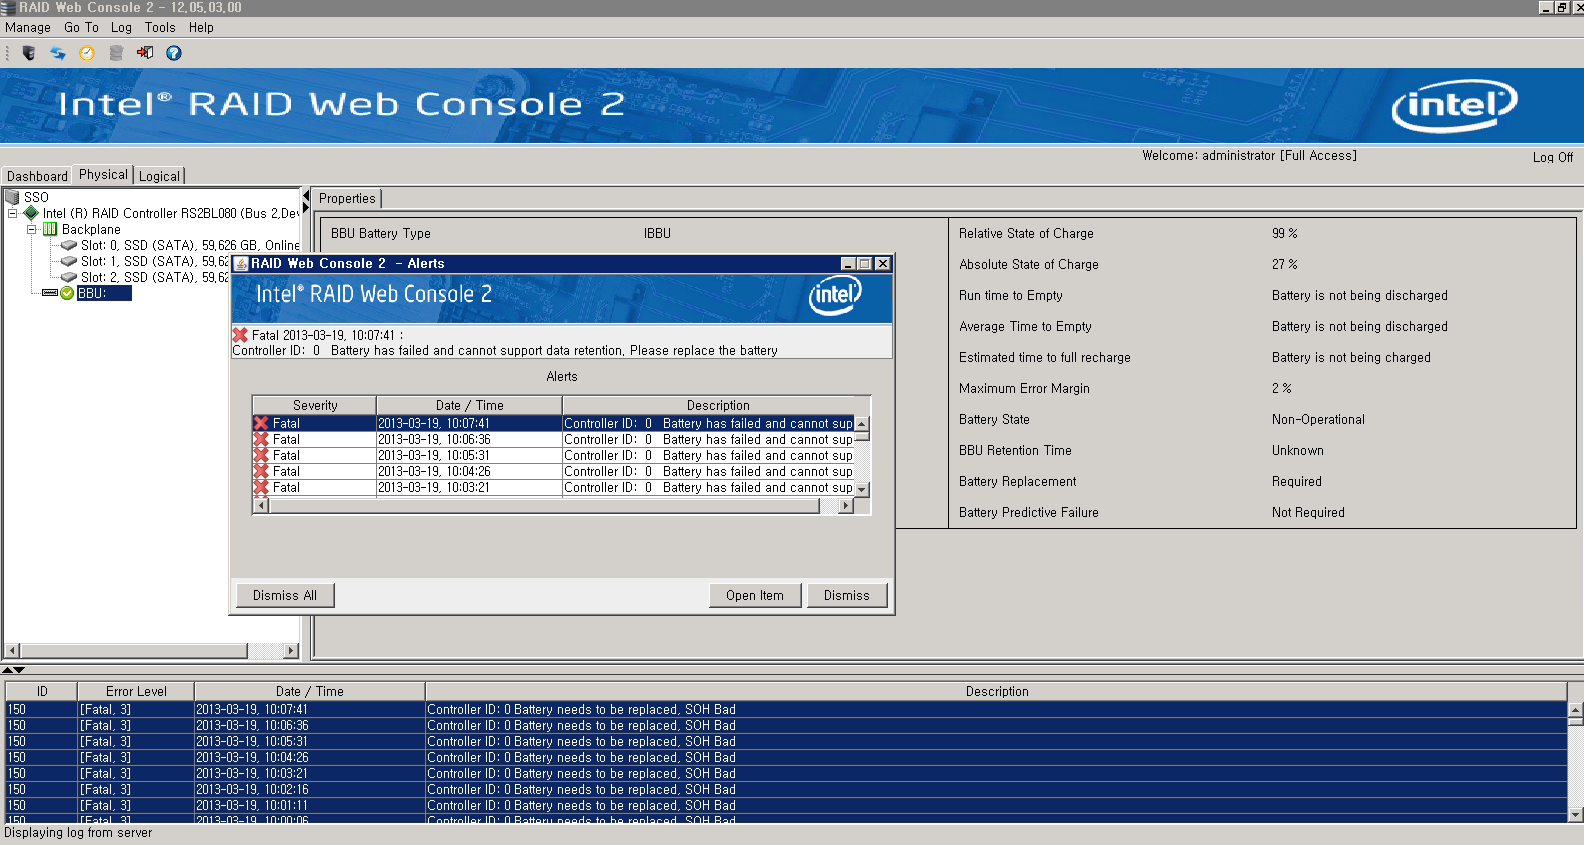Select alert row timestamped 10:06:36
This screenshot has height=845, width=1584.
tap(553, 439)
